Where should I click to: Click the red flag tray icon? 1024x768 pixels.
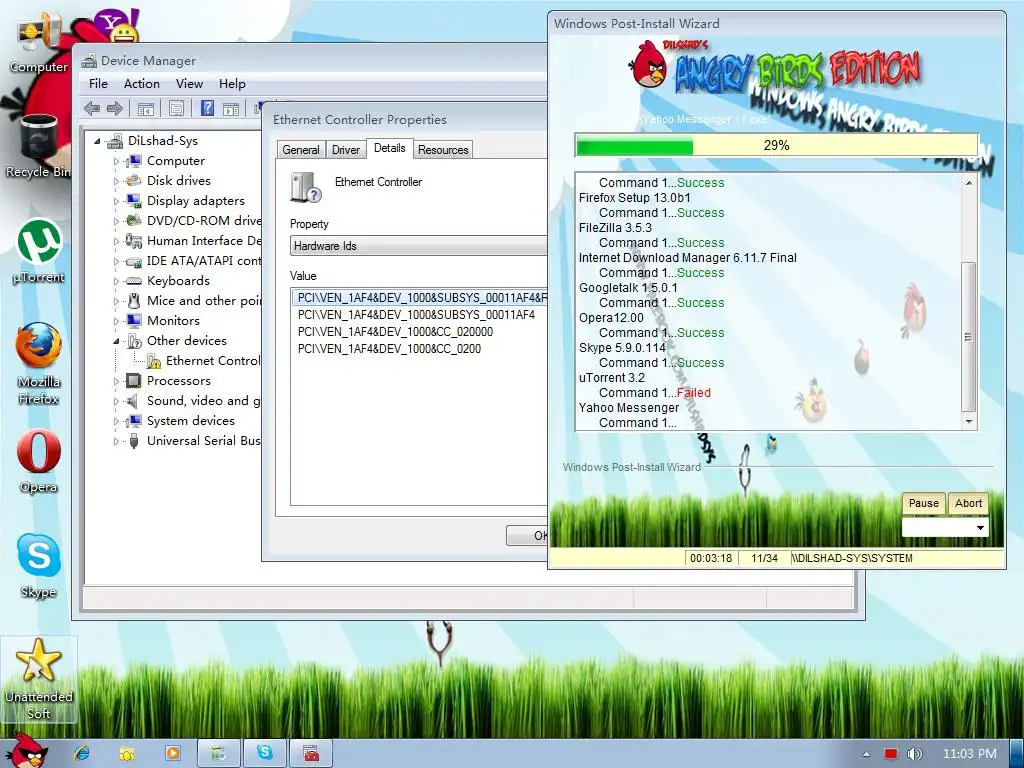tap(890, 754)
